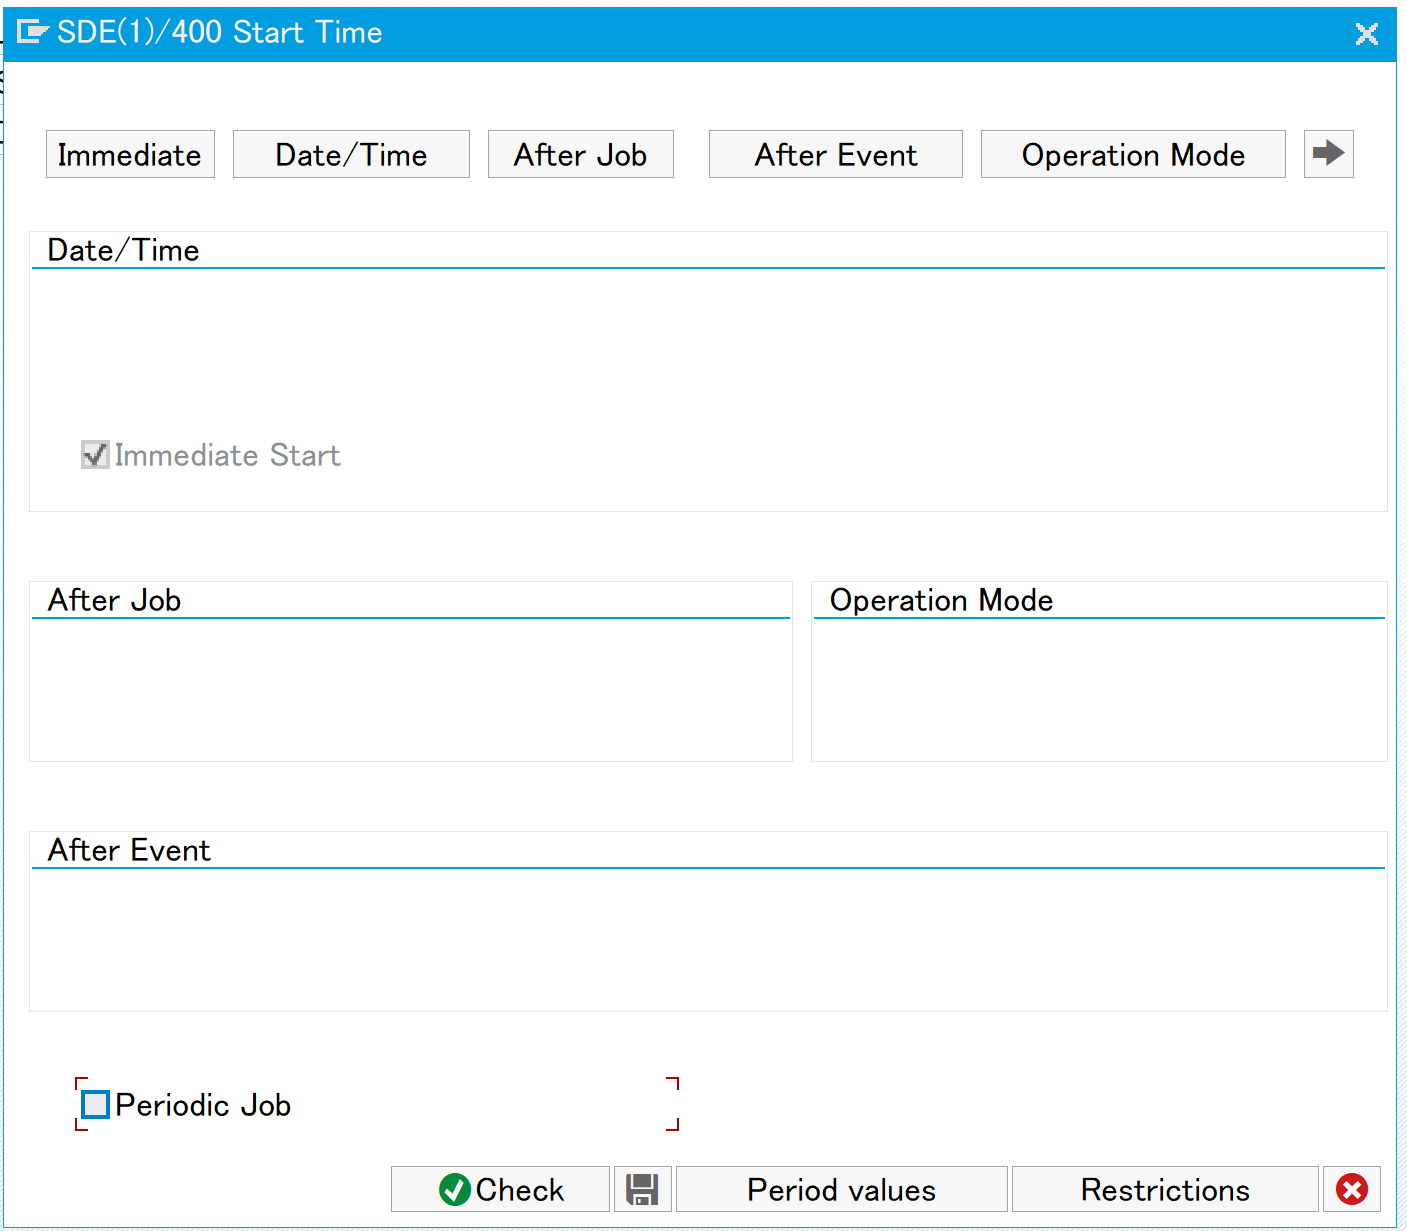Click the right arrow for more start options
1407x1231 pixels.
(x=1328, y=154)
